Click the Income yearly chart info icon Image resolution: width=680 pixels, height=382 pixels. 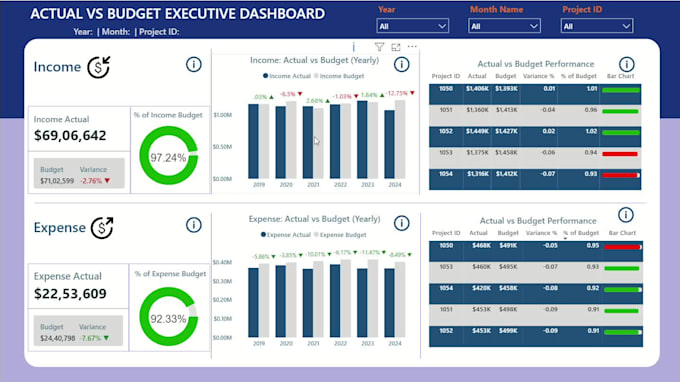(x=401, y=65)
